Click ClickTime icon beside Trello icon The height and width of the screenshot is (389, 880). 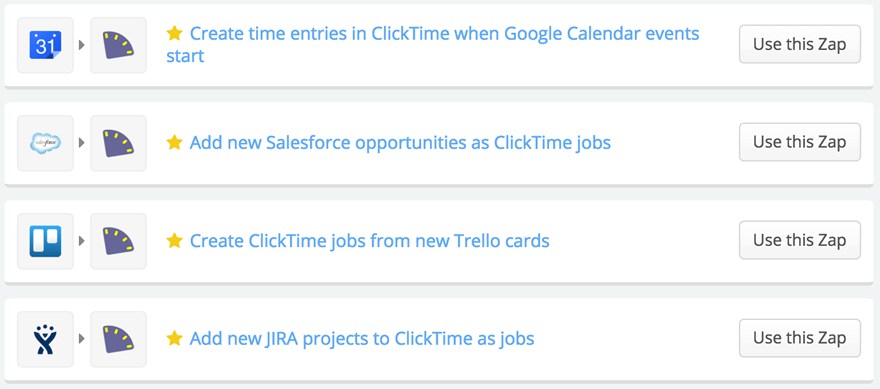click(118, 241)
